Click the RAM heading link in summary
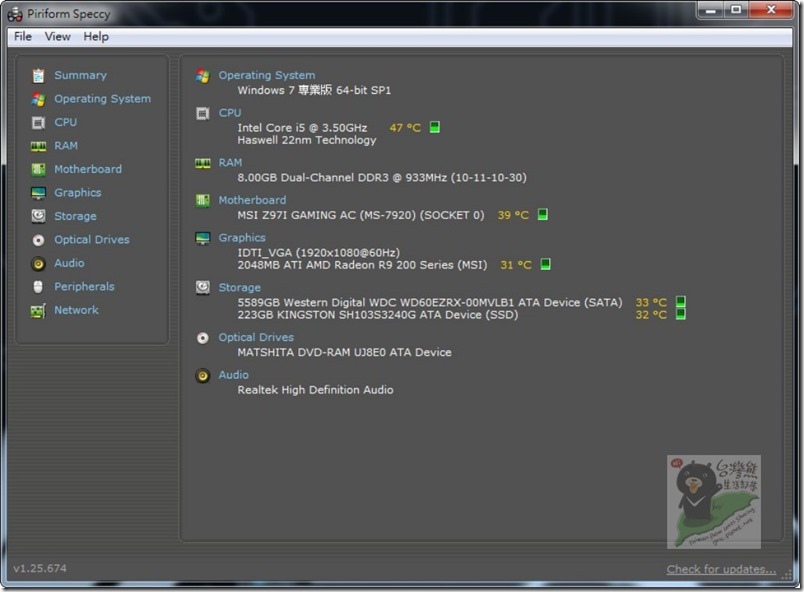This screenshot has width=804, height=592. (230, 163)
